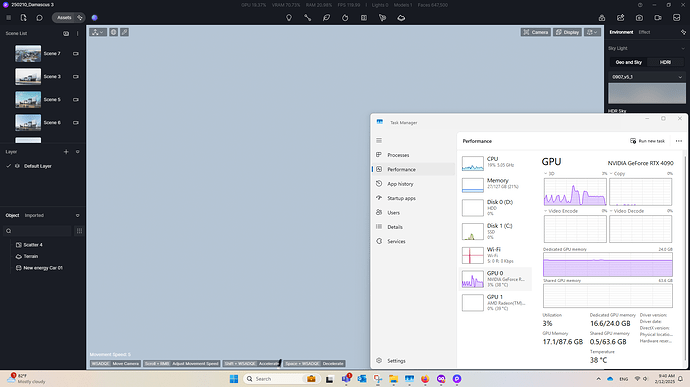Open App history in Task Manager
Image resolution: width=690 pixels, height=387 pixels.
coord(414,184)
